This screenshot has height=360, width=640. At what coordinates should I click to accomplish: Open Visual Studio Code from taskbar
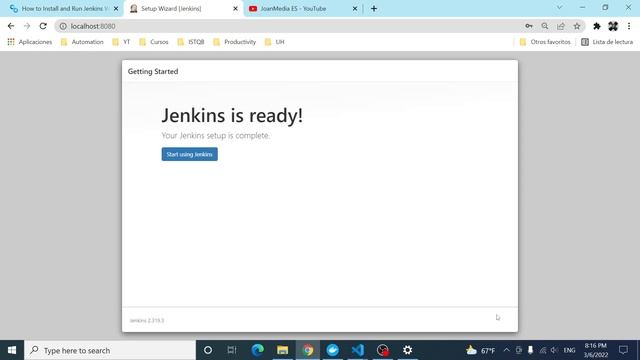click(358, 350)
